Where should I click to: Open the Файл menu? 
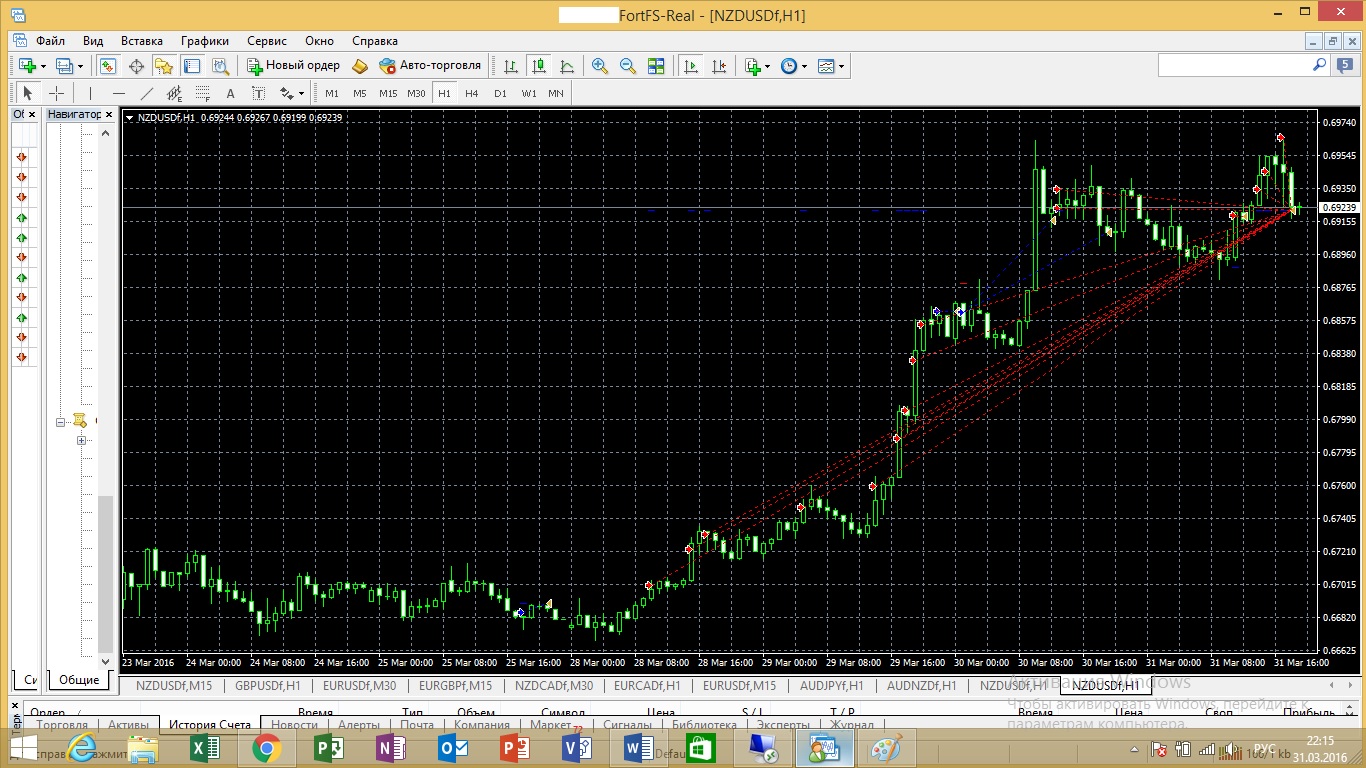(50, 41)
